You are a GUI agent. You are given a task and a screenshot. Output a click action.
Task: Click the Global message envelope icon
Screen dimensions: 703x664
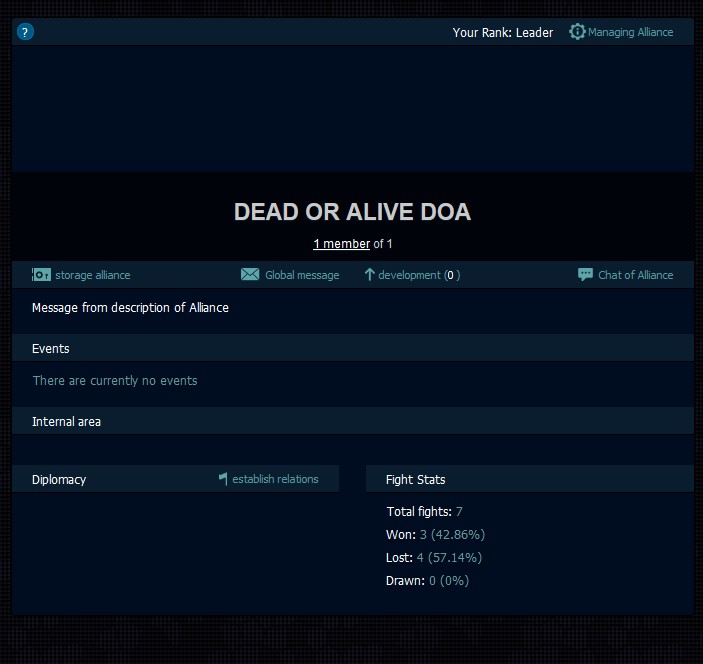[x=250, y=275]
